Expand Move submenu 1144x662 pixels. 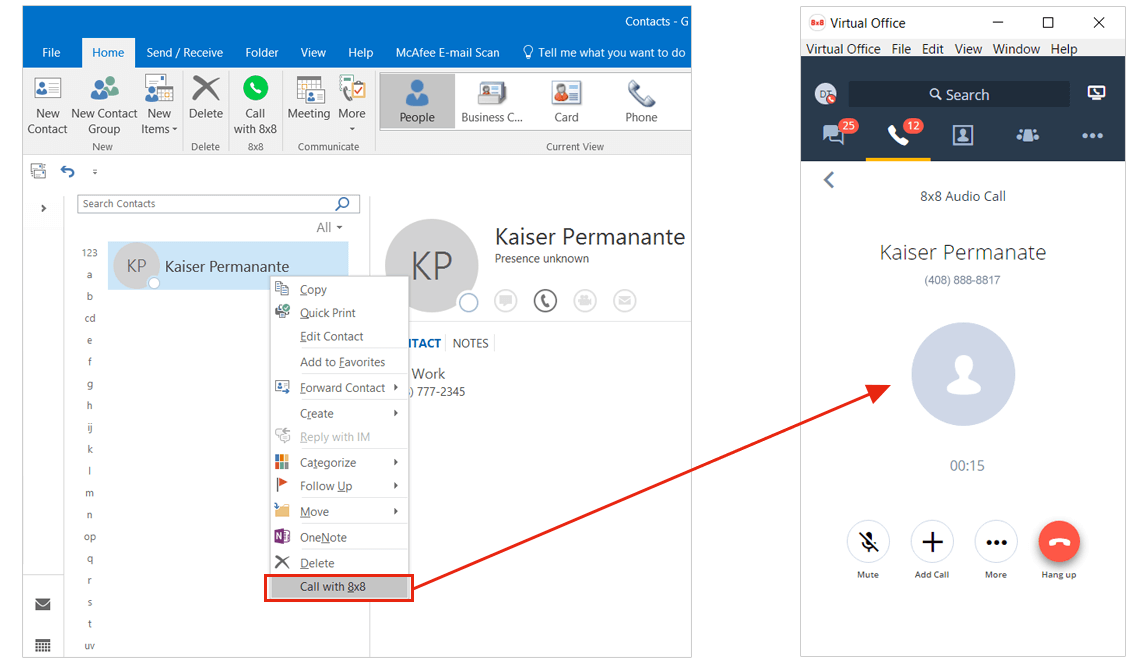339,512
